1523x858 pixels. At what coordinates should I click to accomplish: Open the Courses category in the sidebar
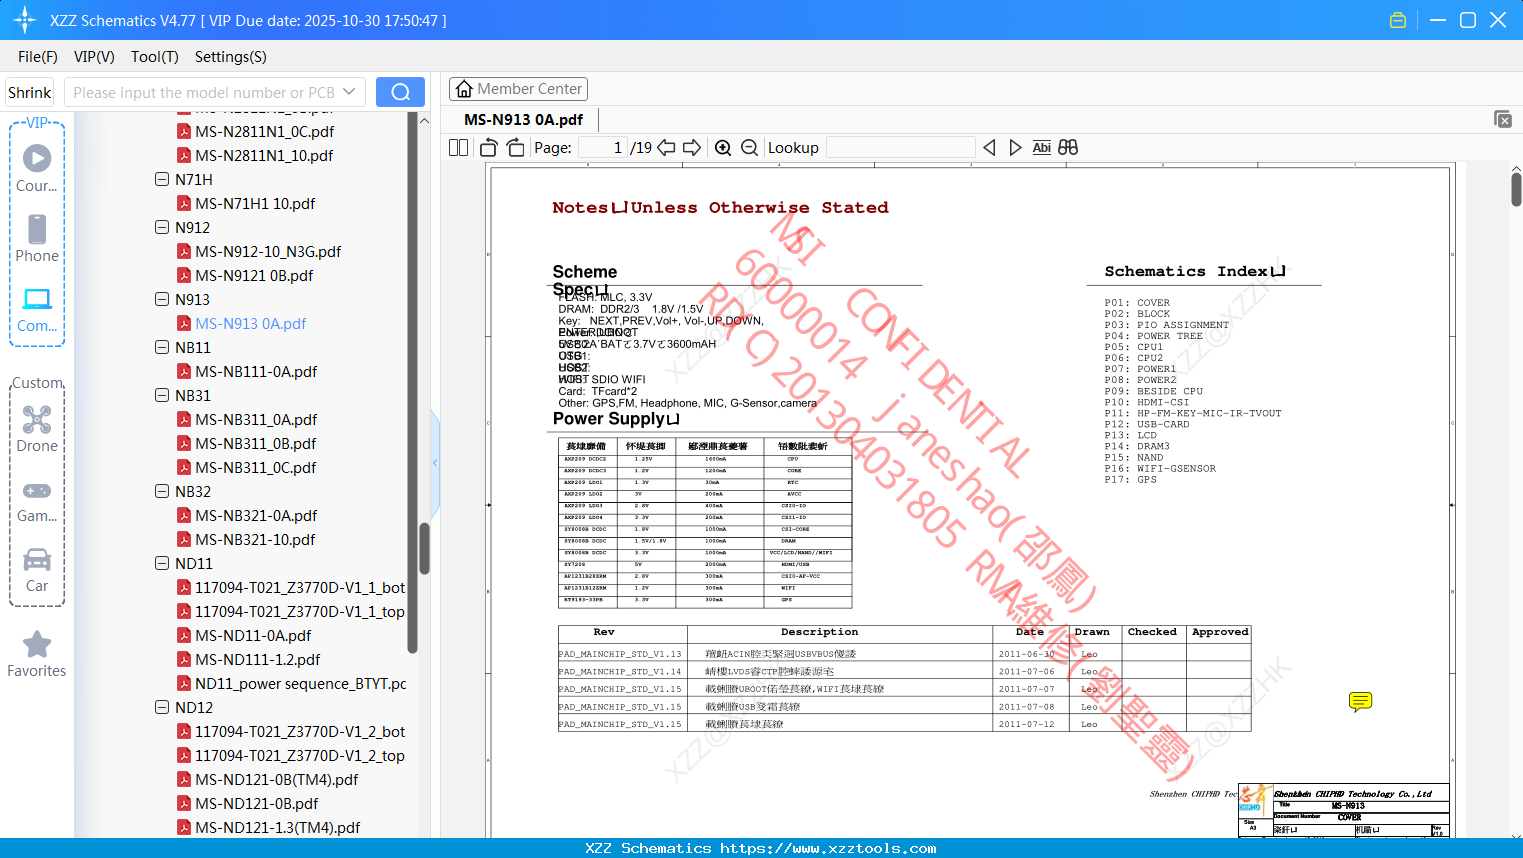[x=37, y=168]
